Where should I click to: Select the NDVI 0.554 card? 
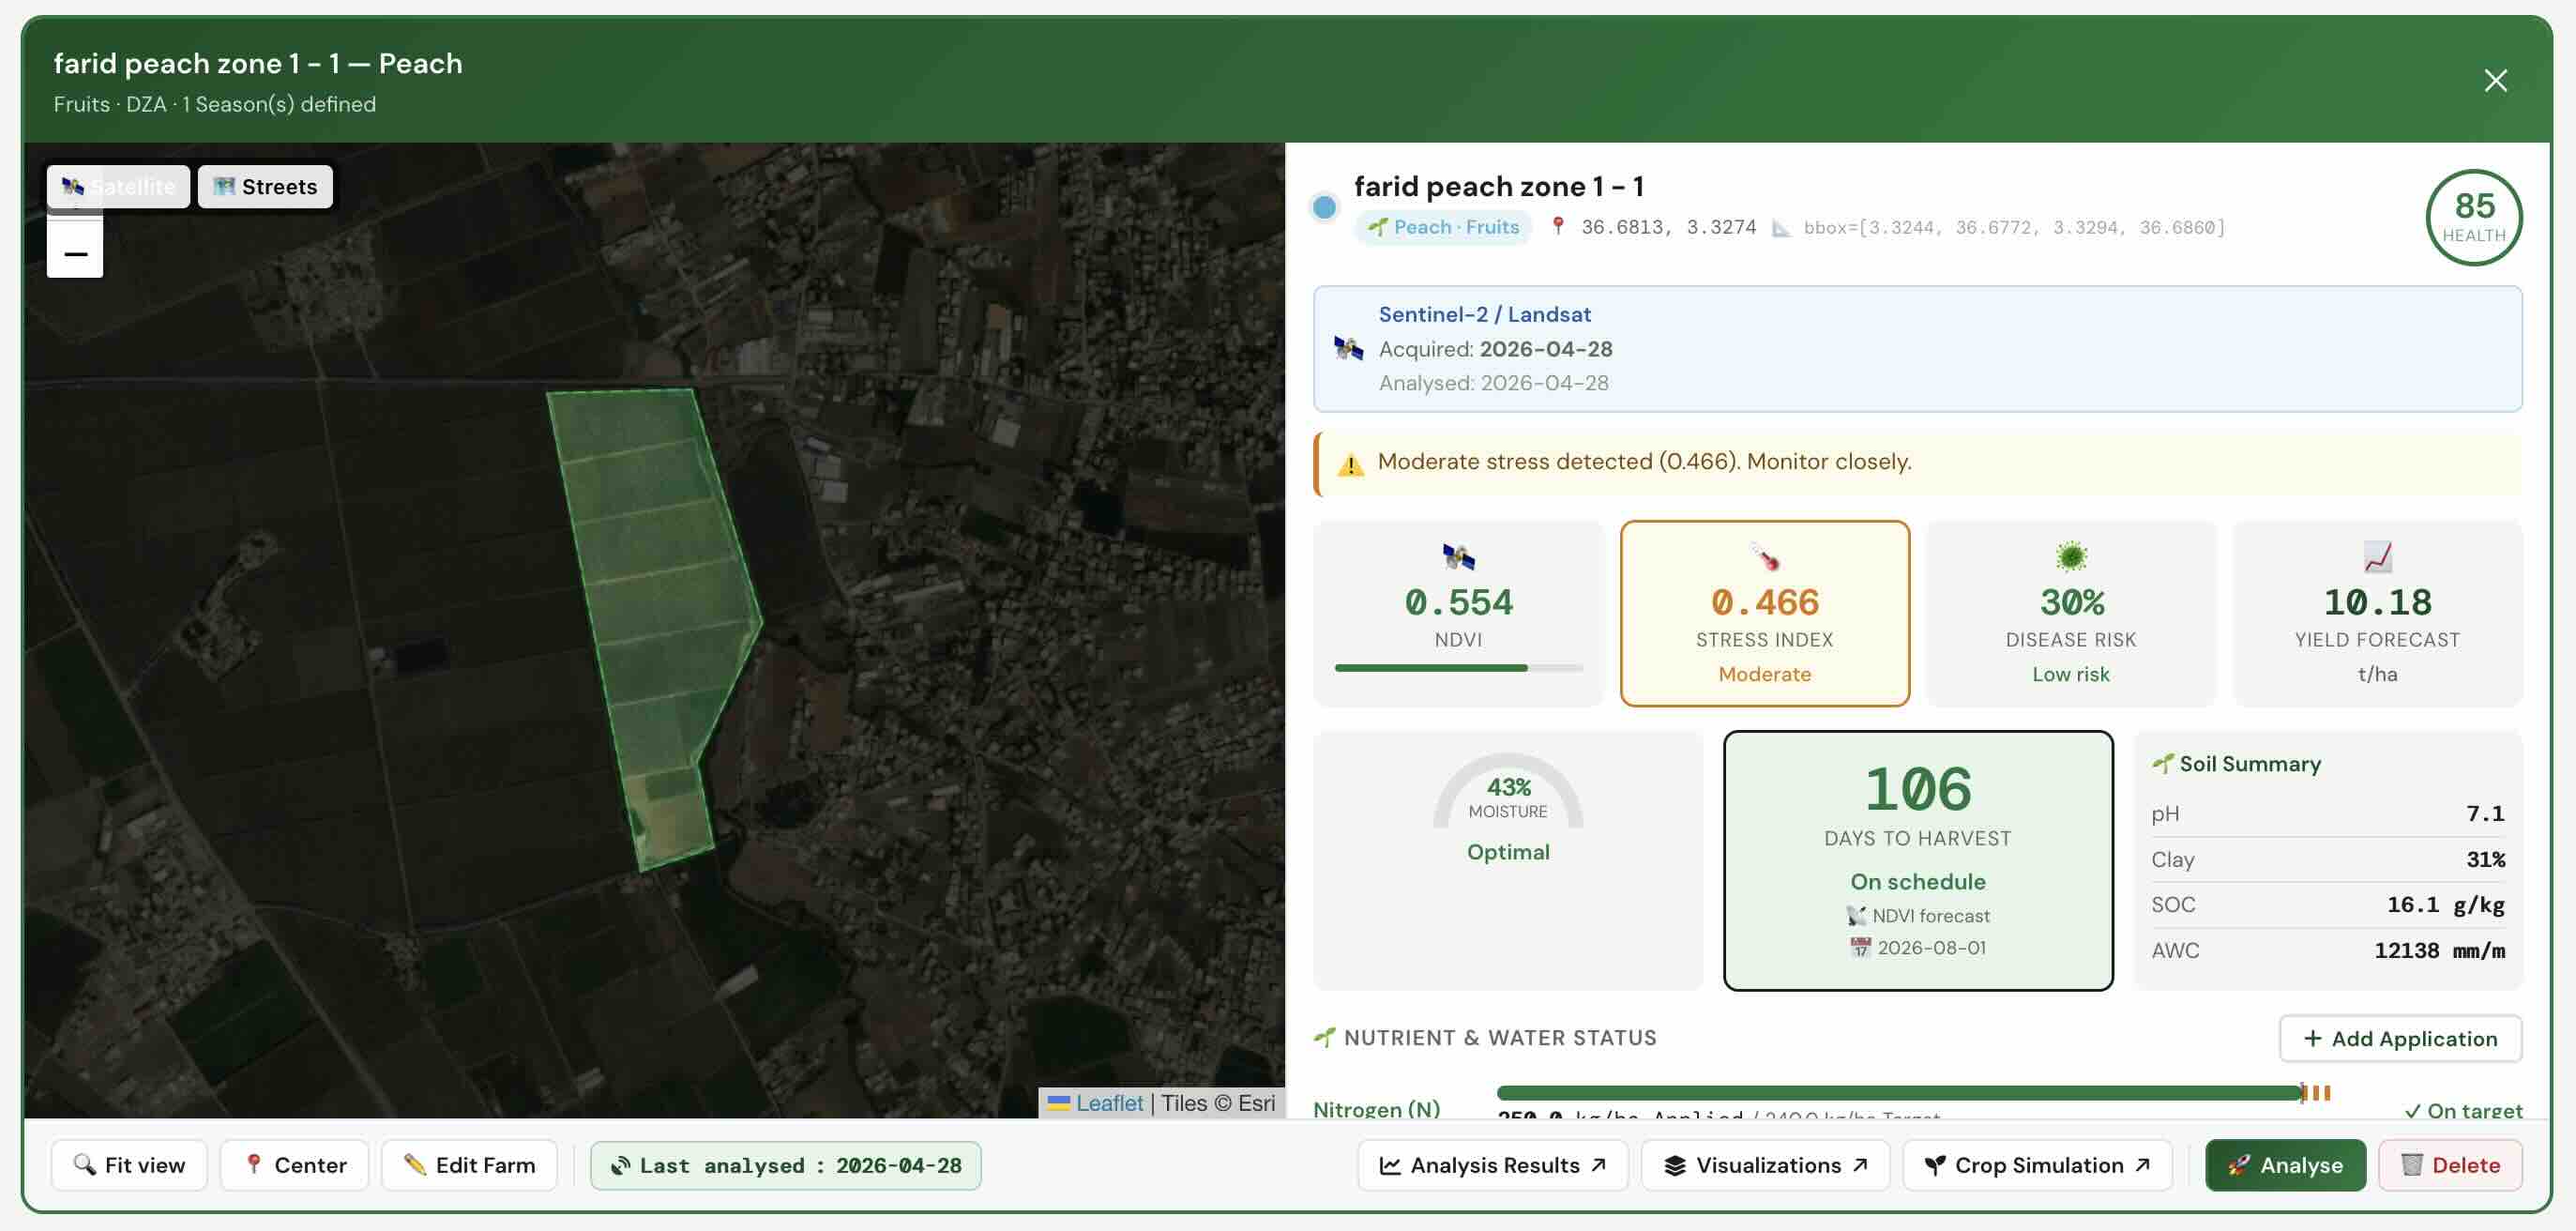tap(1458, 613)
